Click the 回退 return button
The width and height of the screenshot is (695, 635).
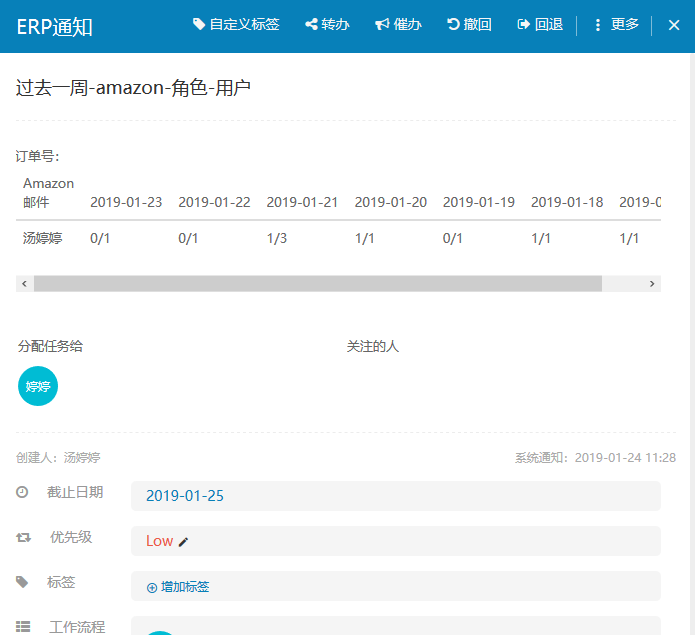pyautogui.click(x=540, y=25)
